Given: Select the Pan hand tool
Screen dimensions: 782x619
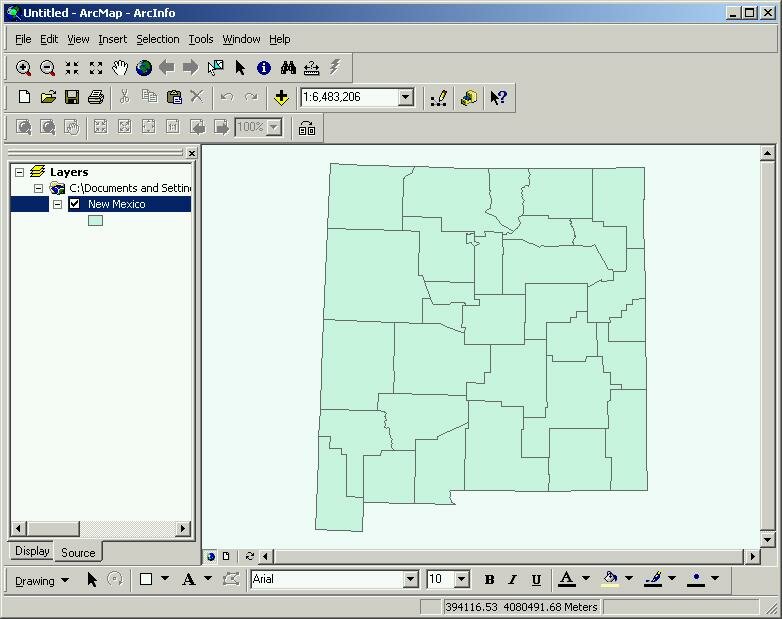Looking at the screenshot, I should tap(120, 68).
